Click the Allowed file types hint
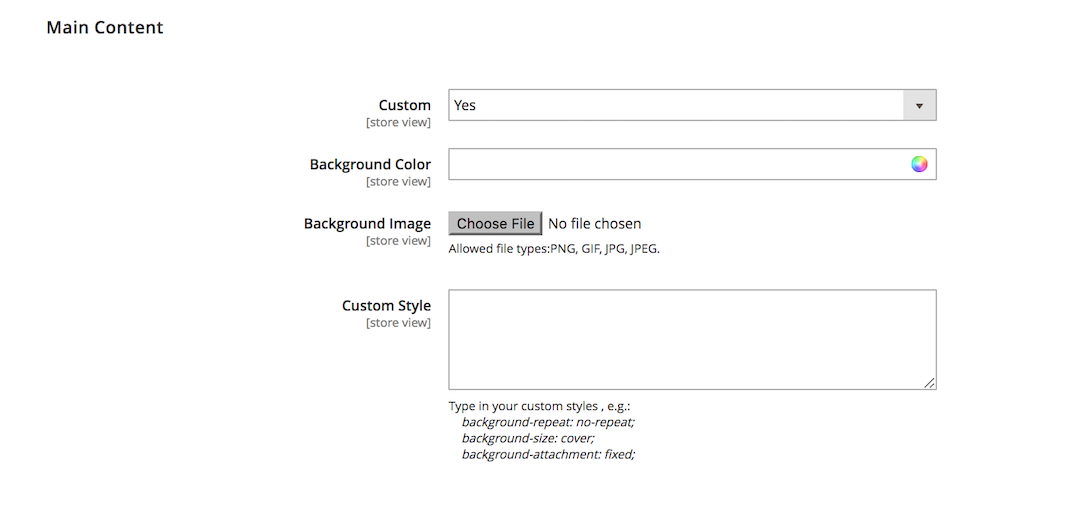The height and width of the screenshot is (522, 1077). click(554, 249)
